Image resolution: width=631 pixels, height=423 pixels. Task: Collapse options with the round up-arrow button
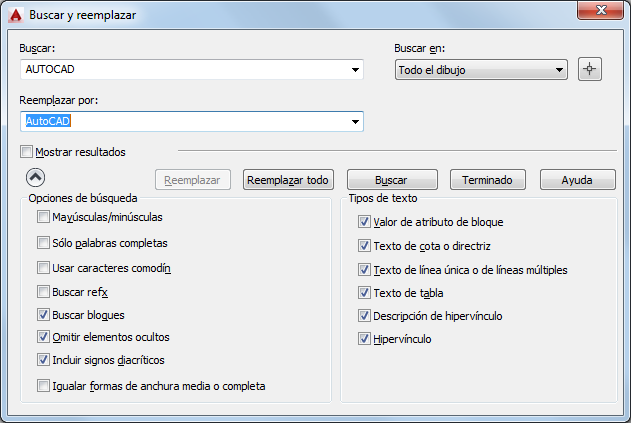click(x=35, y=177)
